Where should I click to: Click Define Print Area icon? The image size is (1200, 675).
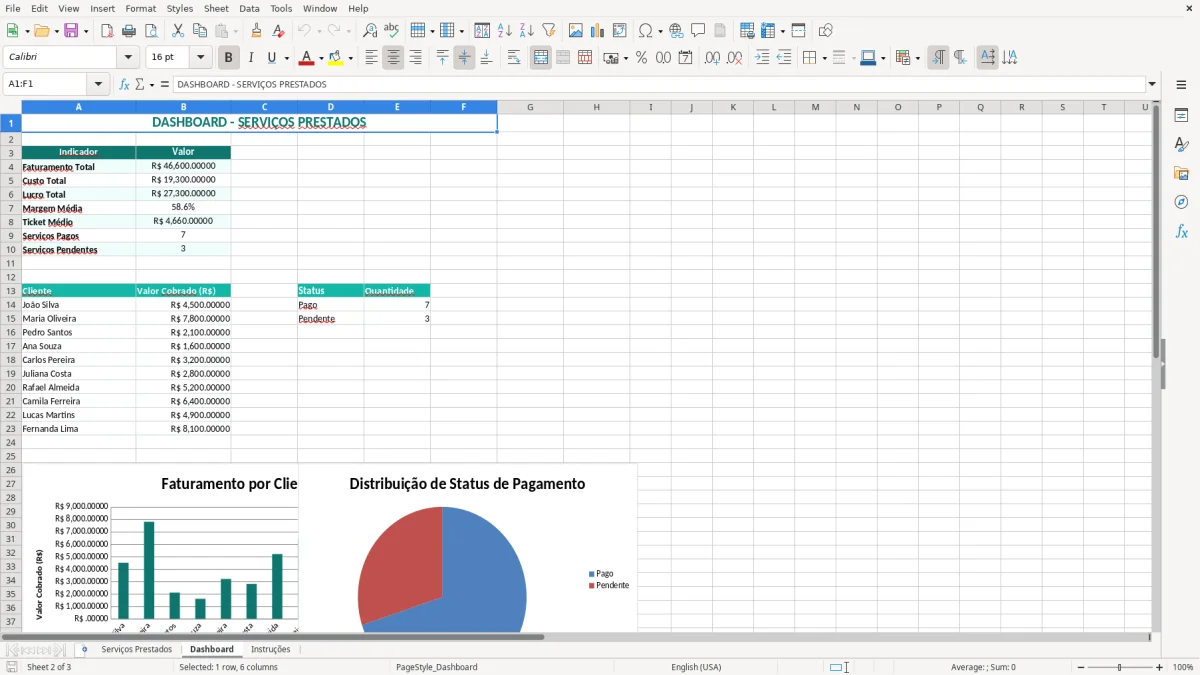point(747,31)
